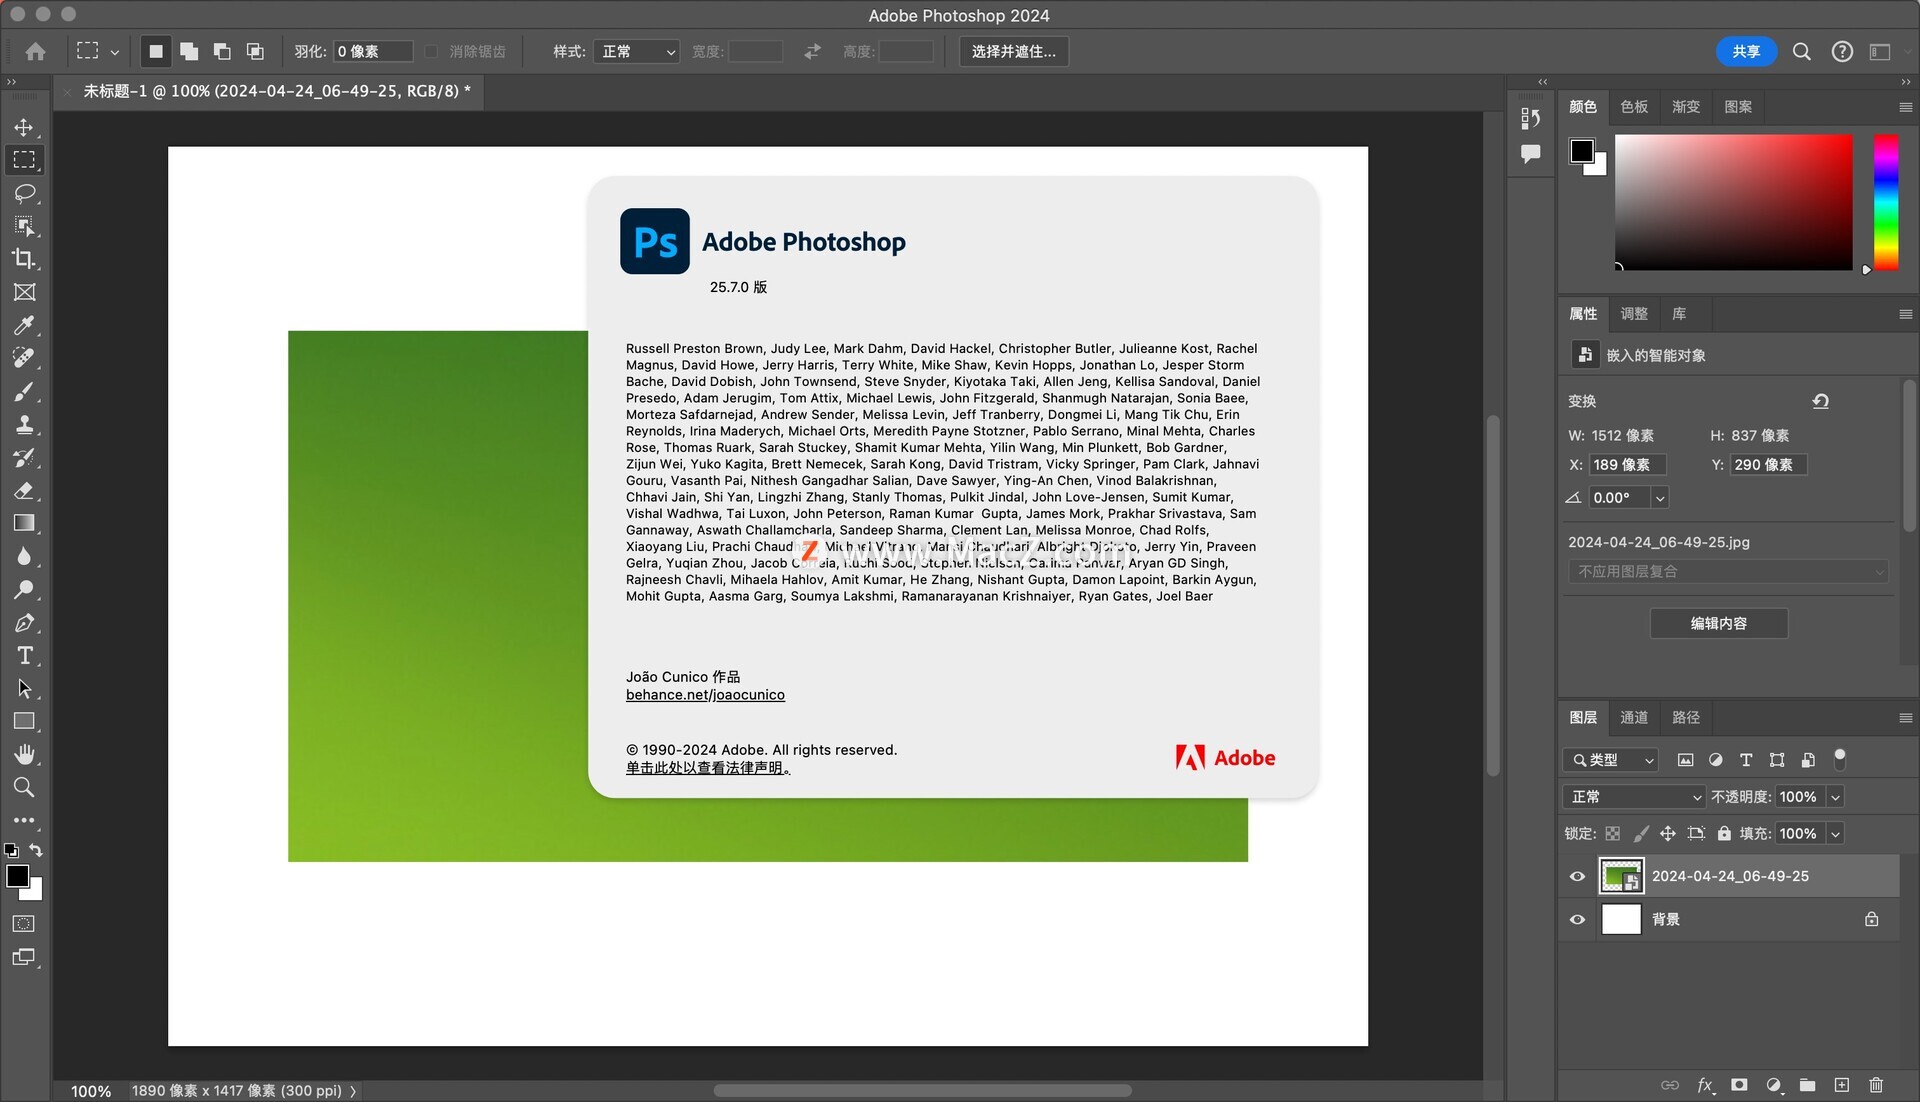Image resolution: width=1920 pixels, height=1102 pixels.
Task: Open the behance.net/joaocunico link
Action: (x=705, y=695)
